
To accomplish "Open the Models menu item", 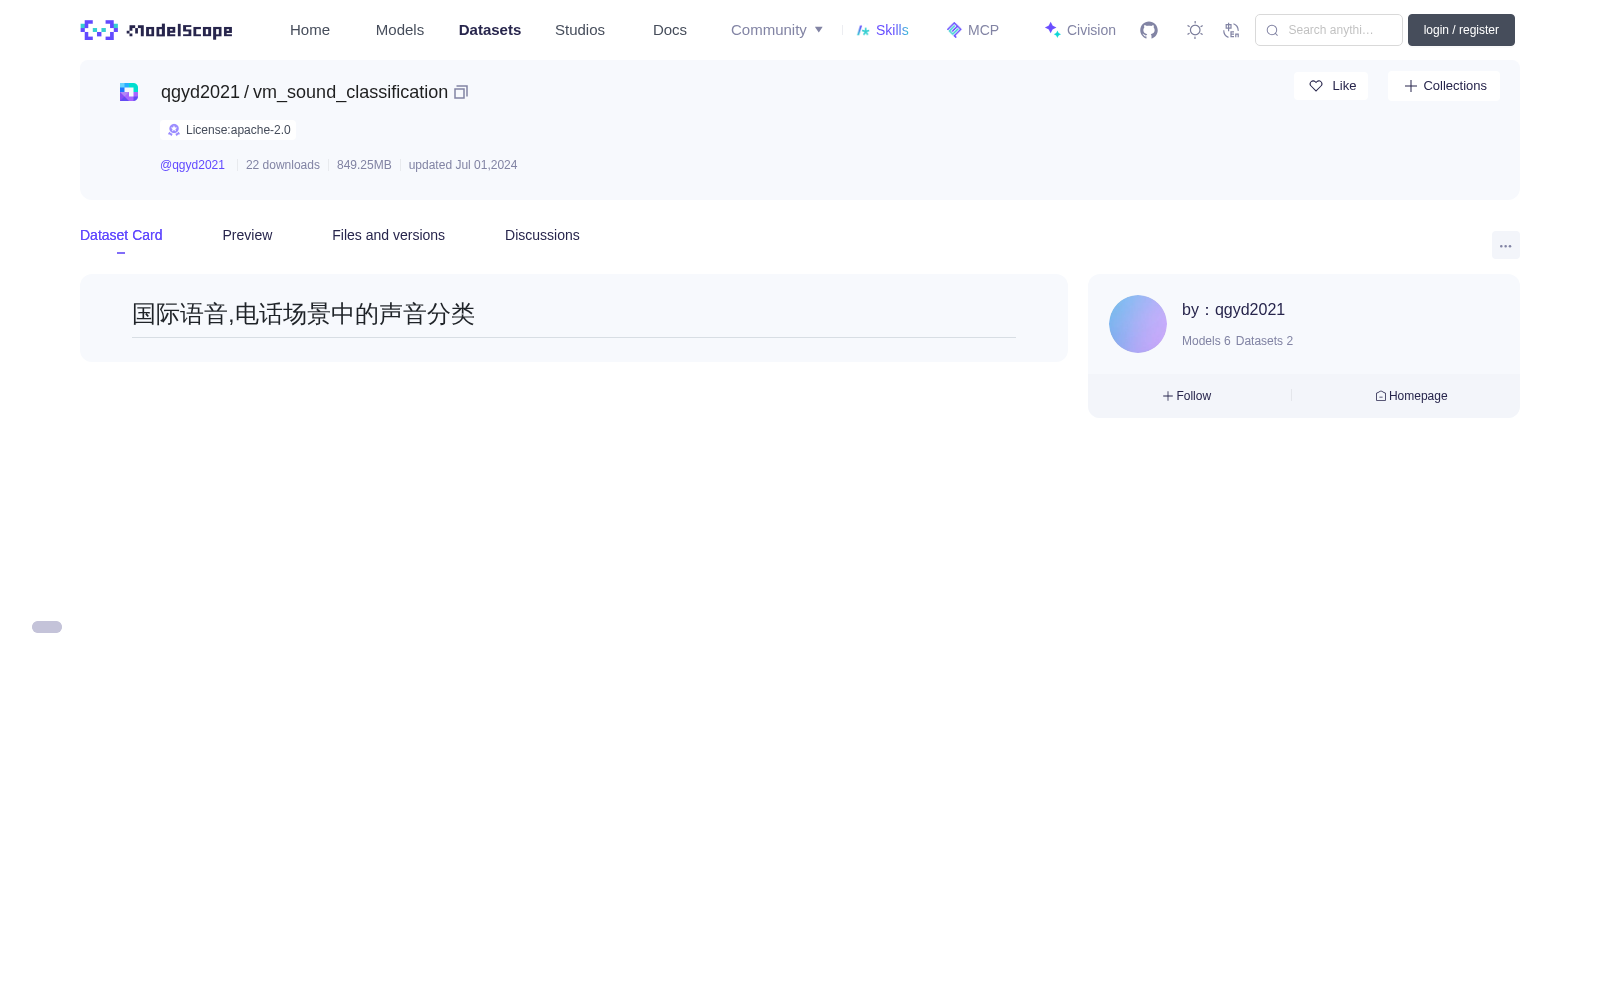I will 400,30.
